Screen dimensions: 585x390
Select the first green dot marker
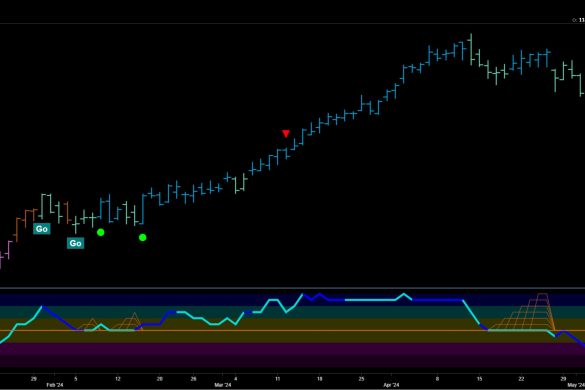pyautogui.click(x=100, y=233)
